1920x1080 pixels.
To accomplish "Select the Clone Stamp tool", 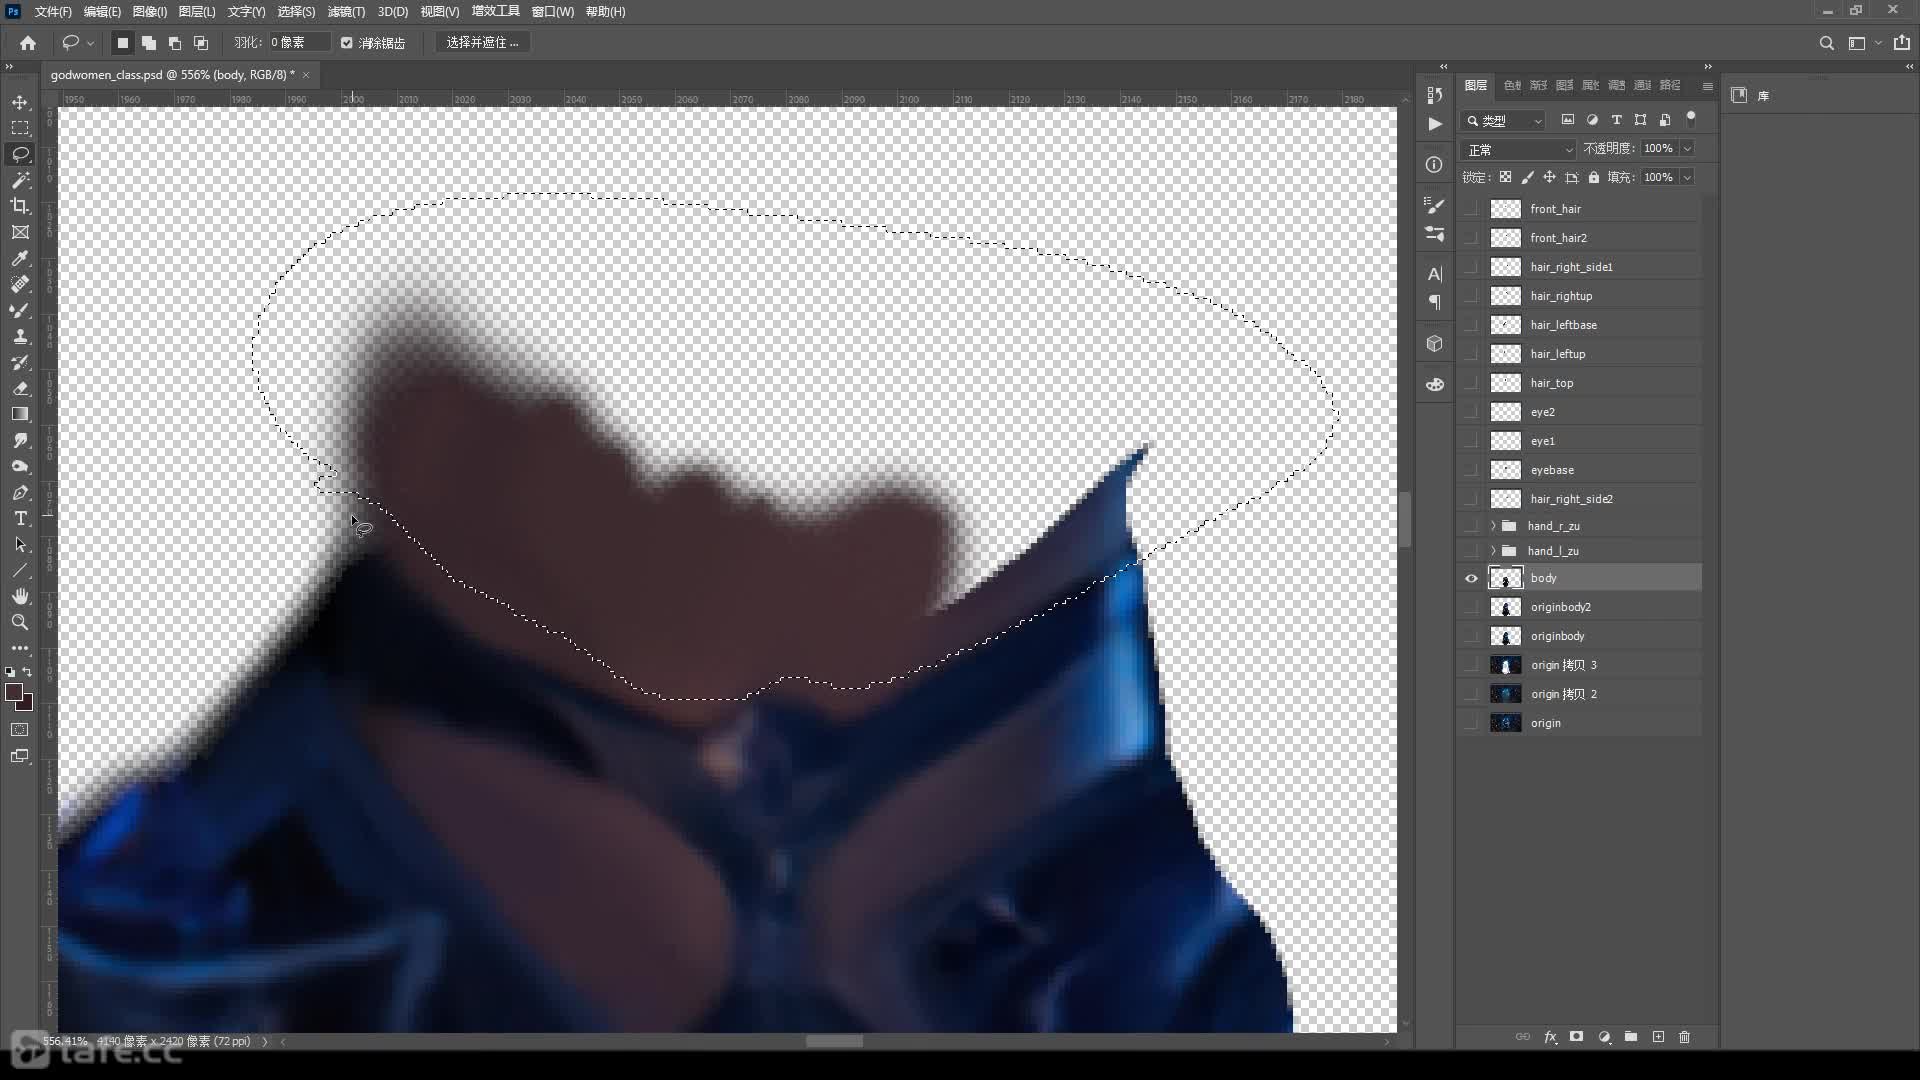I will (20, 336).
